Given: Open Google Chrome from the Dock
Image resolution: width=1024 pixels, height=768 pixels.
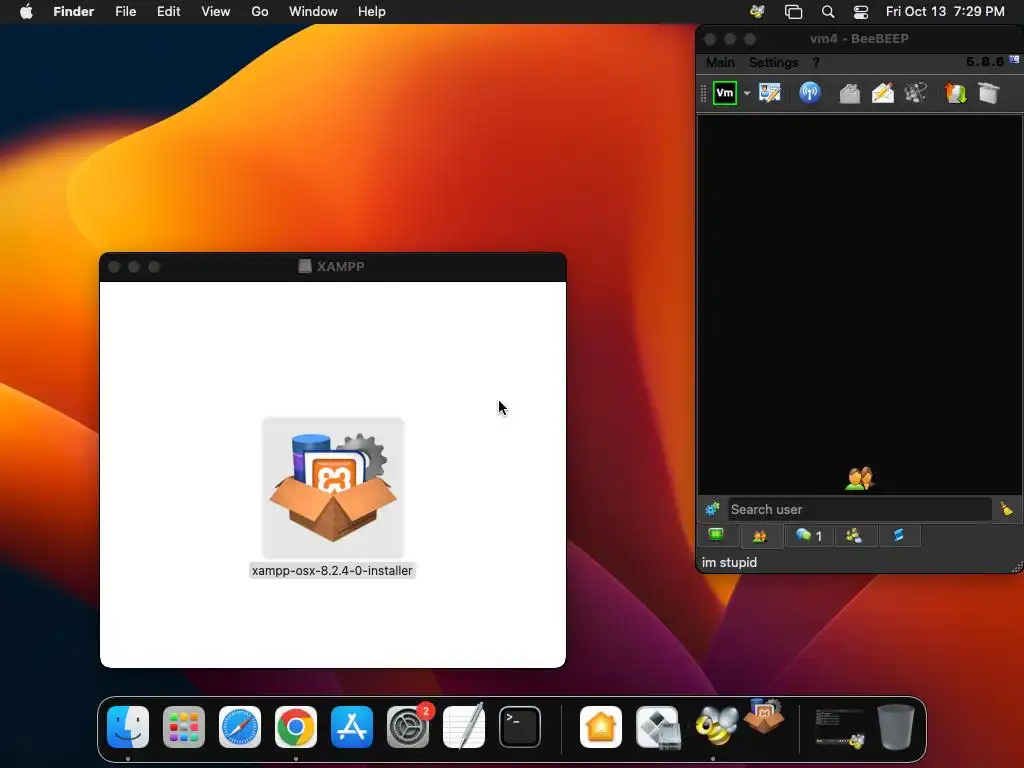Looking at the screenshot, I should [296, 727].
